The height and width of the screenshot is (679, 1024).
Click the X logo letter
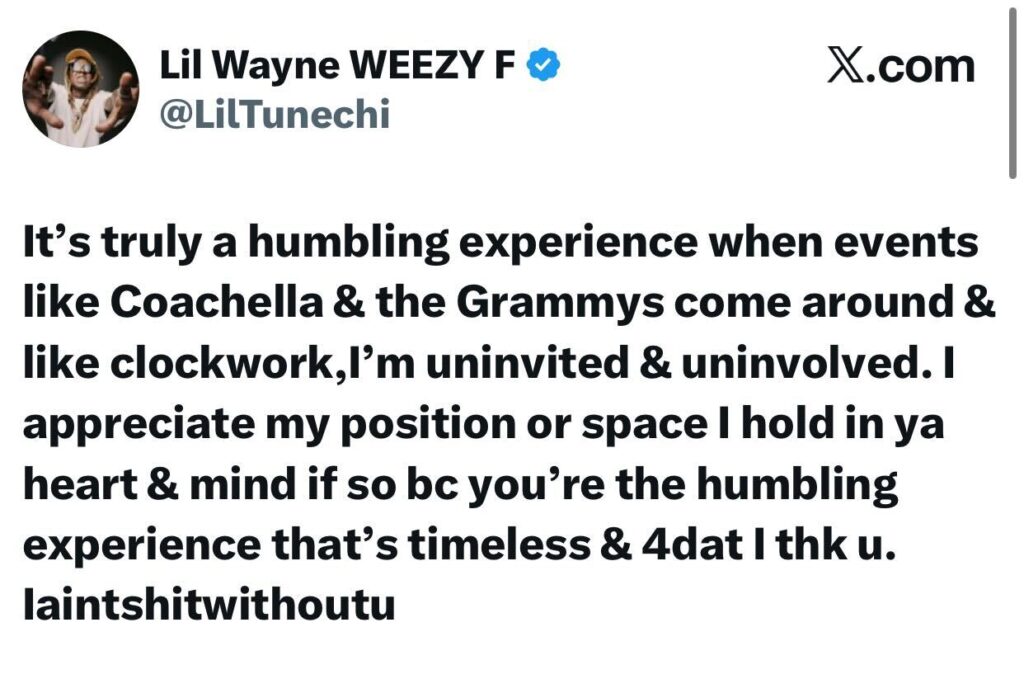[848, 66]
